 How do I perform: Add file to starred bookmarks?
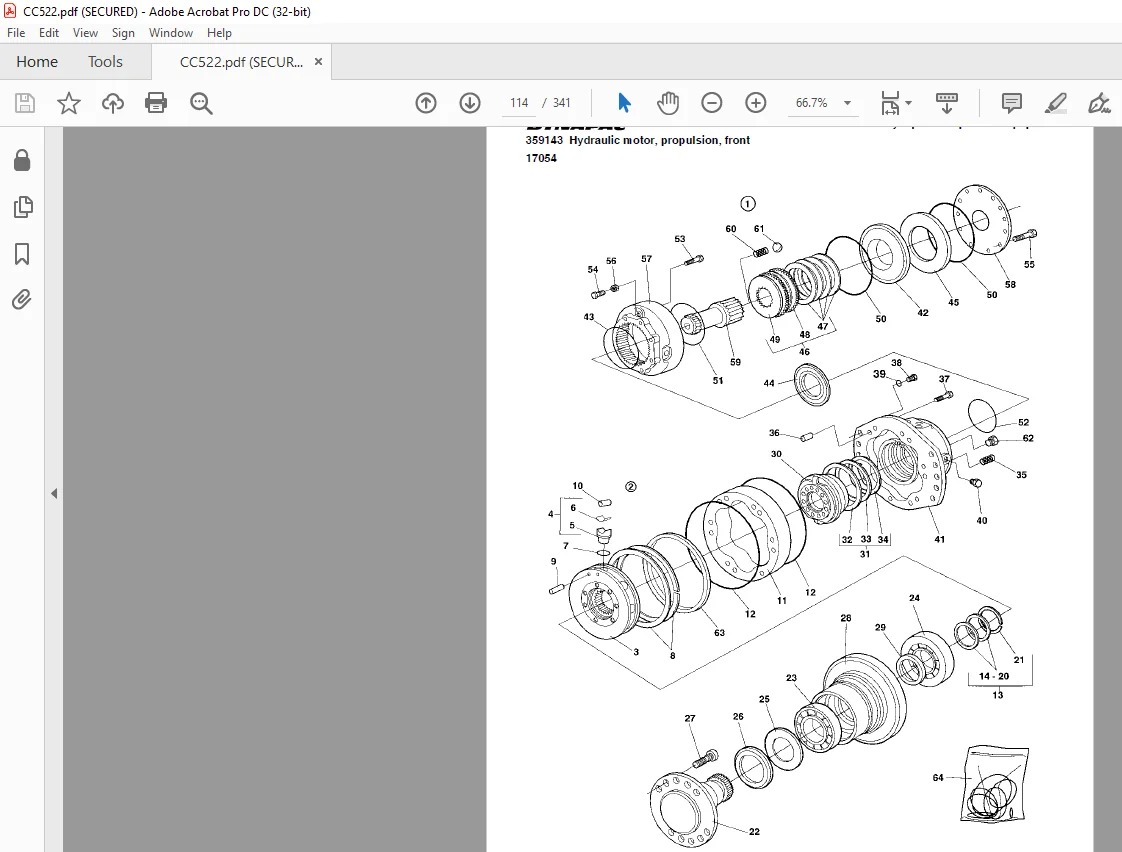tap(69, 103)
